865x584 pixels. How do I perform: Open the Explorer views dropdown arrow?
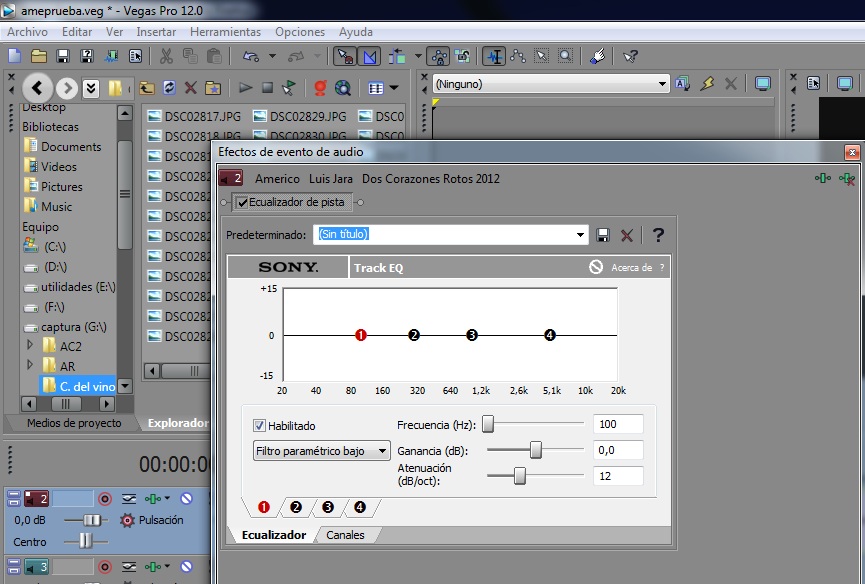coord(394,88)
